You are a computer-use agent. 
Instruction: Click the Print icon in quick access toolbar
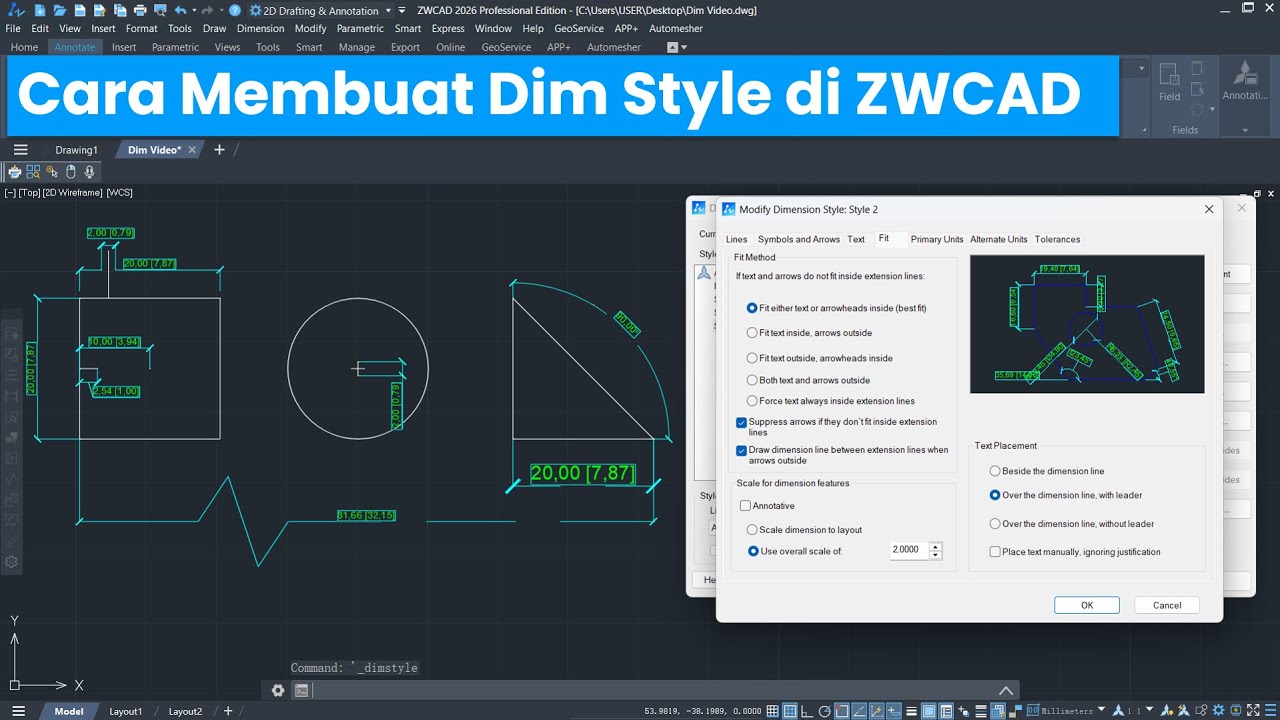(x=140, y=10)
